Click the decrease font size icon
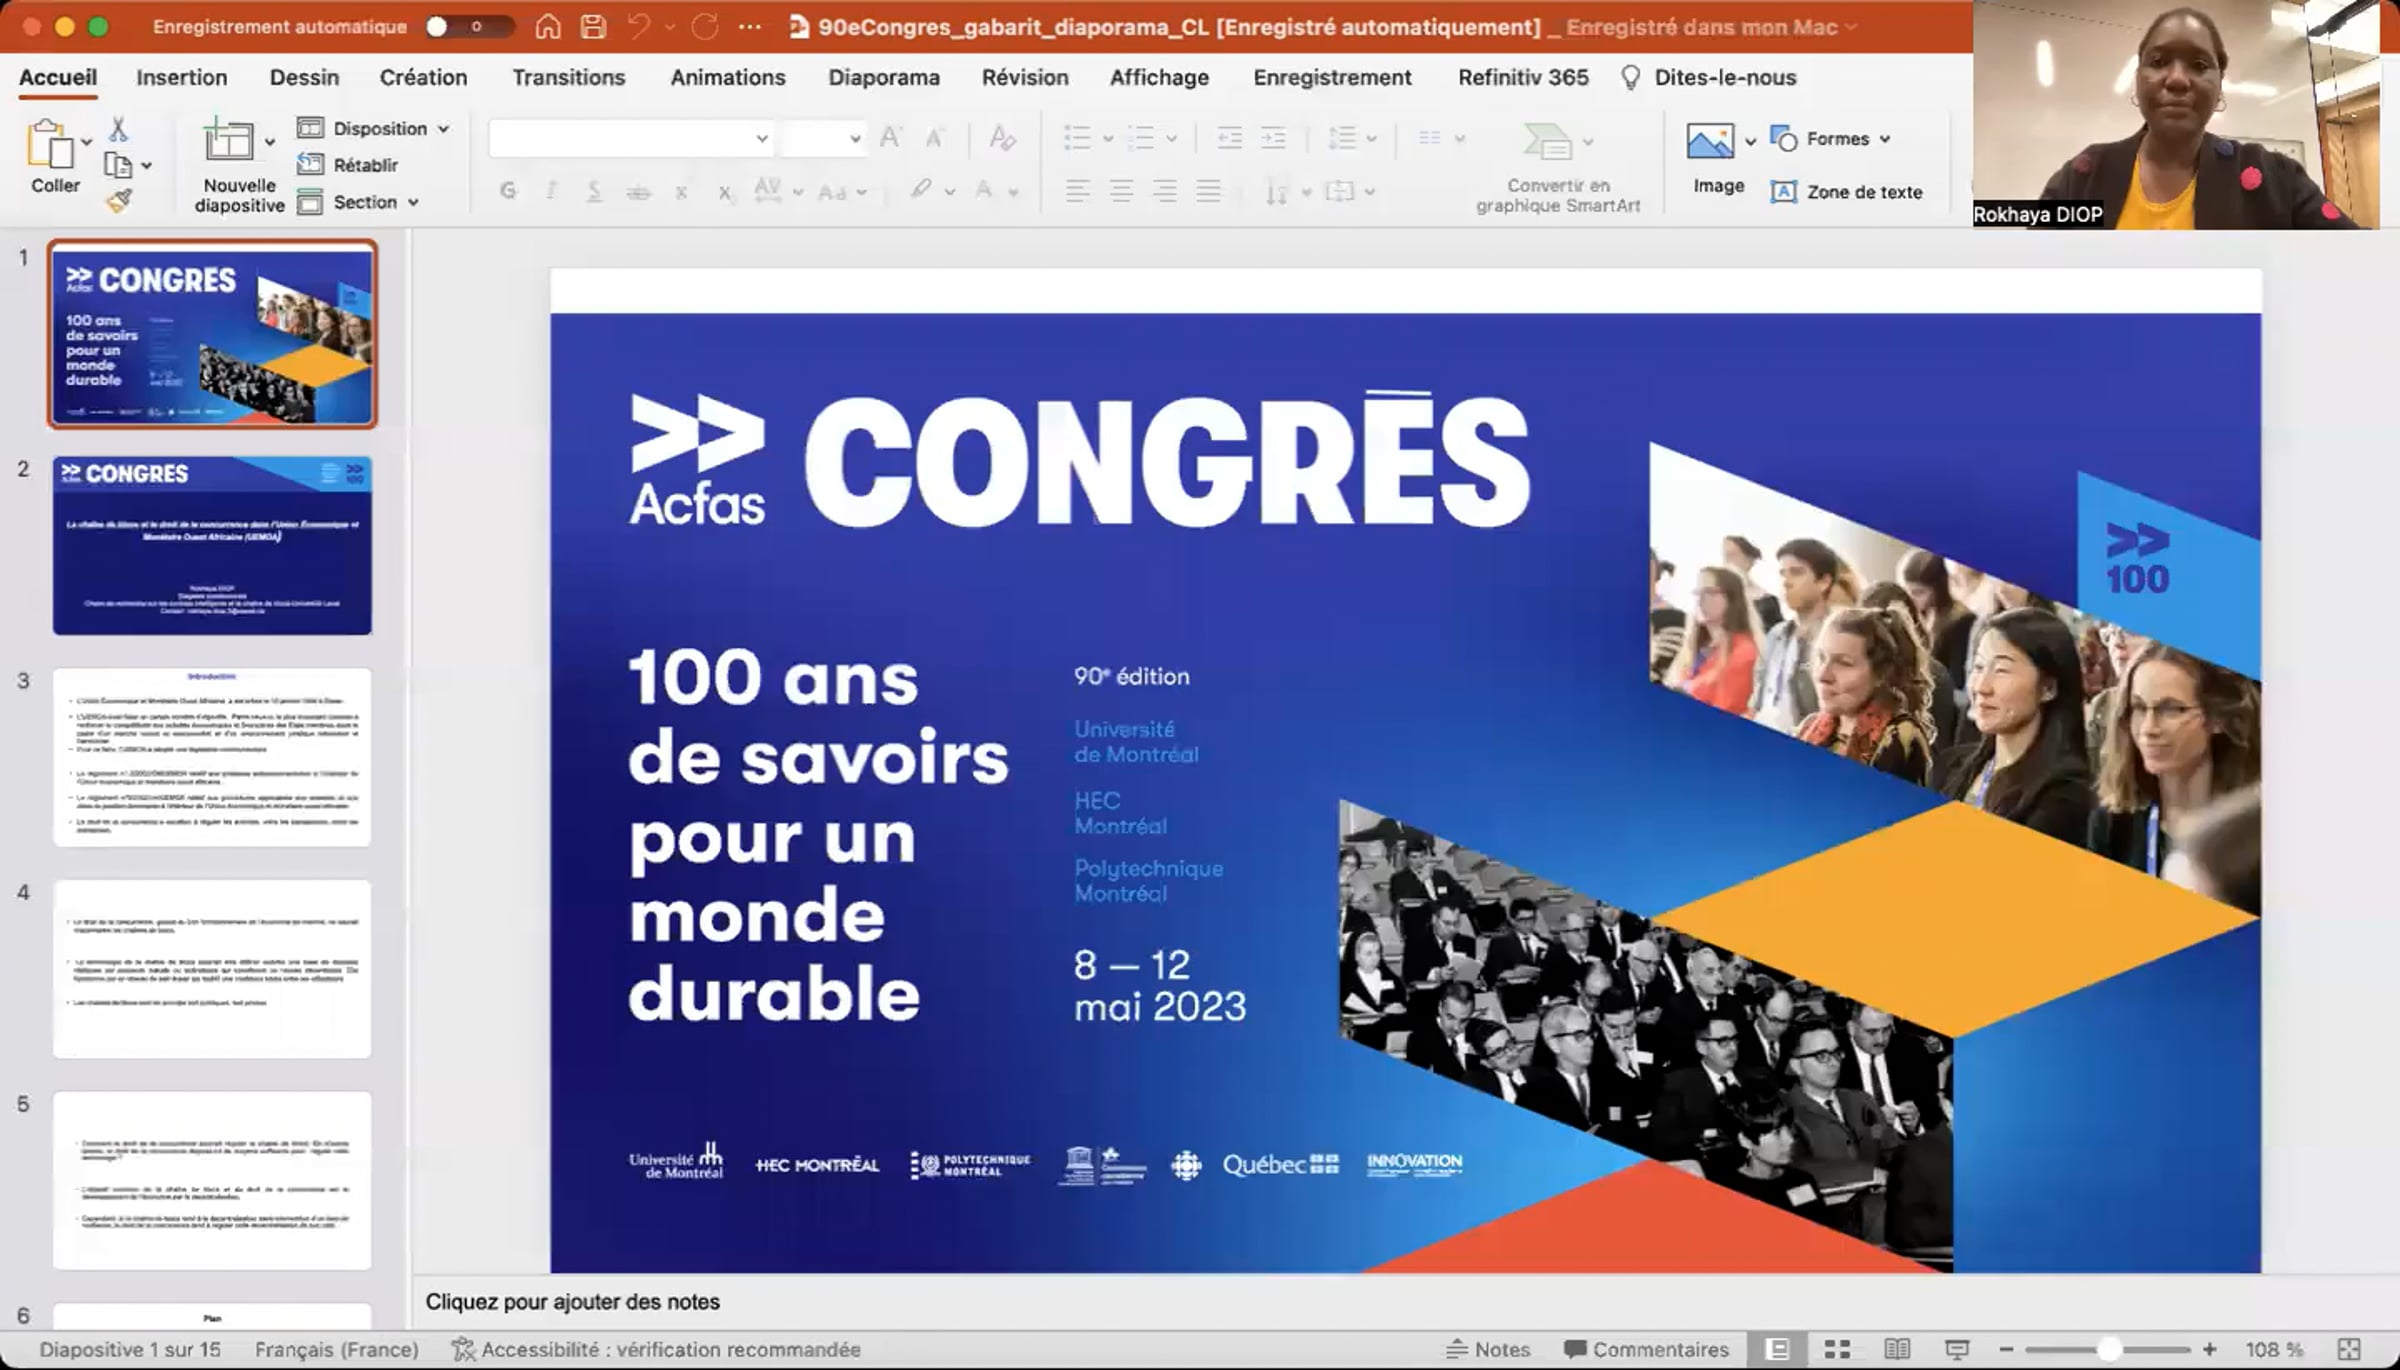This screenshot has height=1370, width=2400. [934, 138]
